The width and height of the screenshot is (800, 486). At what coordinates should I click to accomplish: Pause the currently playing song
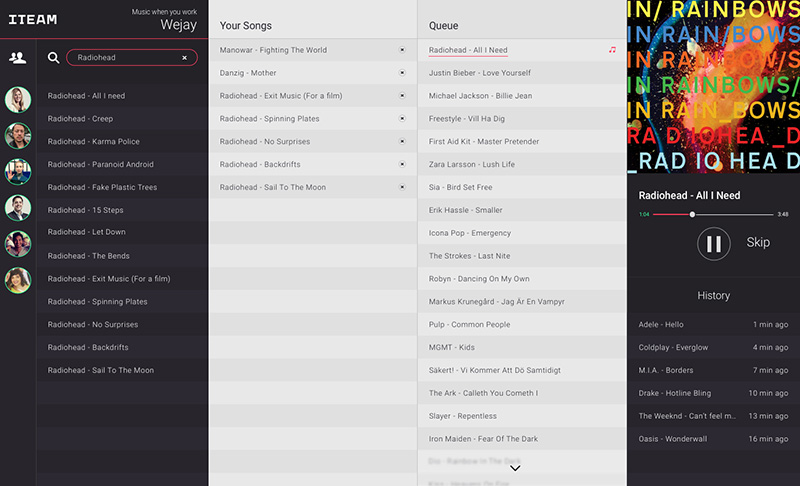click(713, 244)
